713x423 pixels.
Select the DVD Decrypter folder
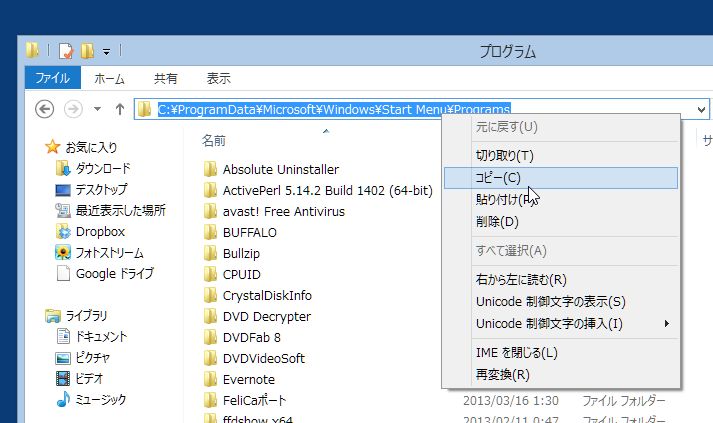pyautogui.click(x=266, y=317)
